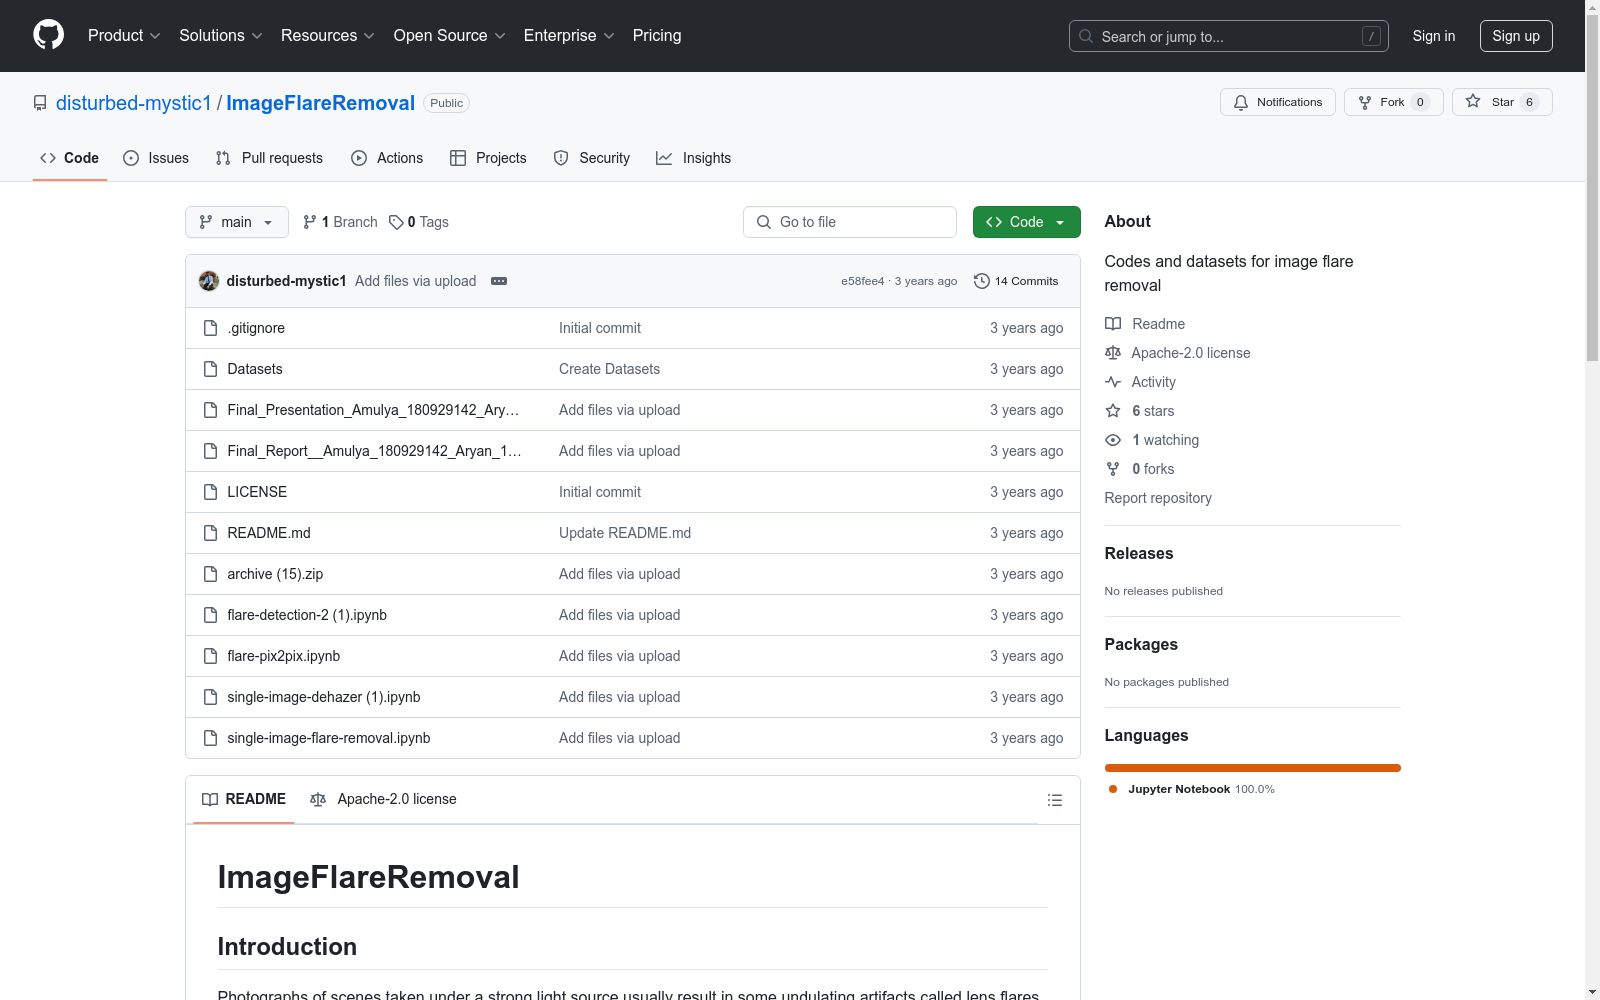Click the file icon next to LICENSE
This screenshot has height=1000, width=1600.
210,492
